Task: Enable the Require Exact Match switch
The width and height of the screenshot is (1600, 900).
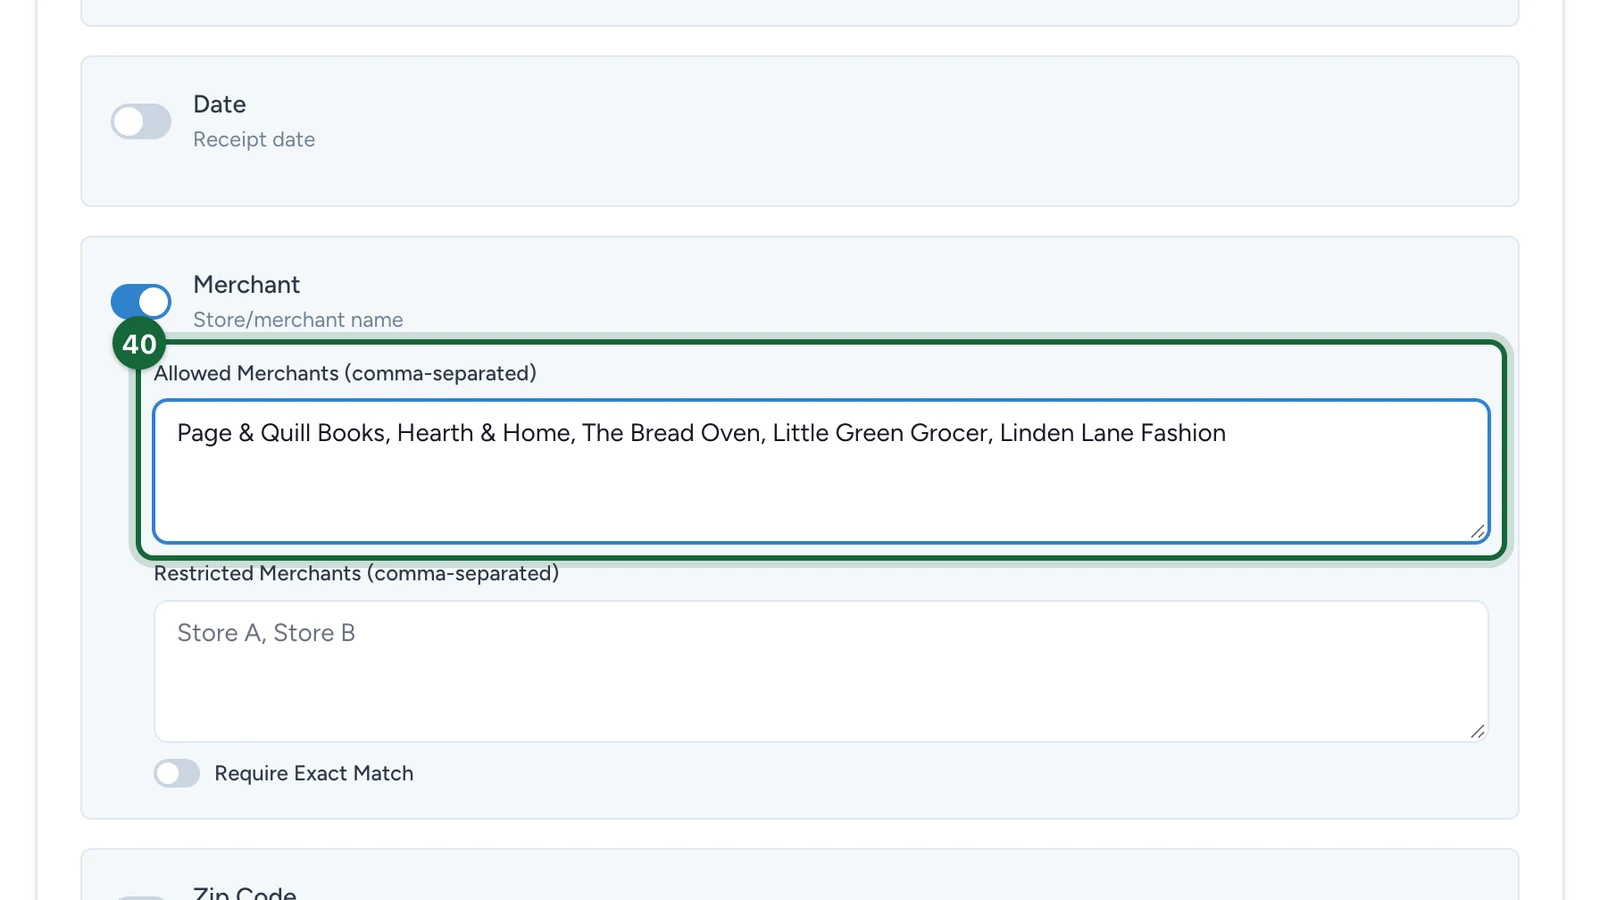Action: click(177, 773)
